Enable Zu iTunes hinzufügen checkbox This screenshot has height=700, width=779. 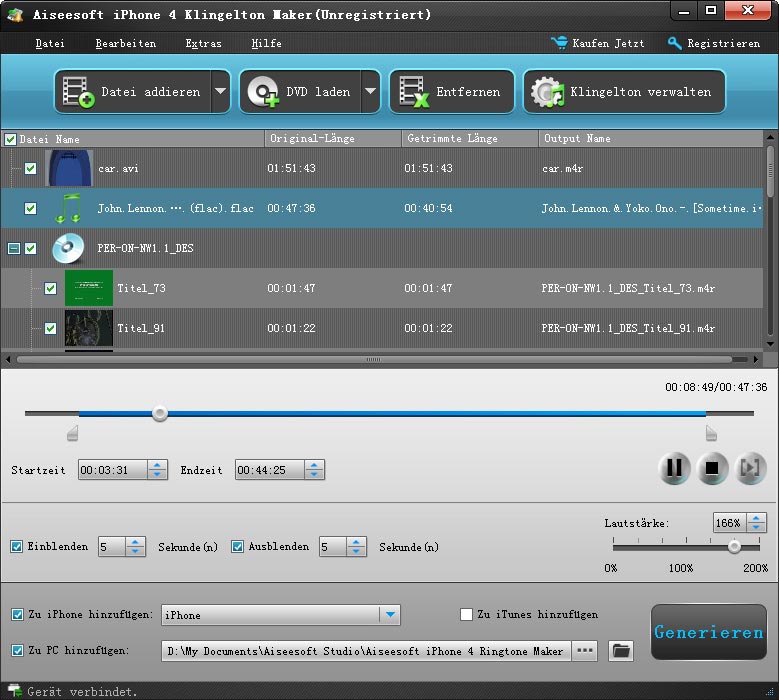[x=466, y=615]
